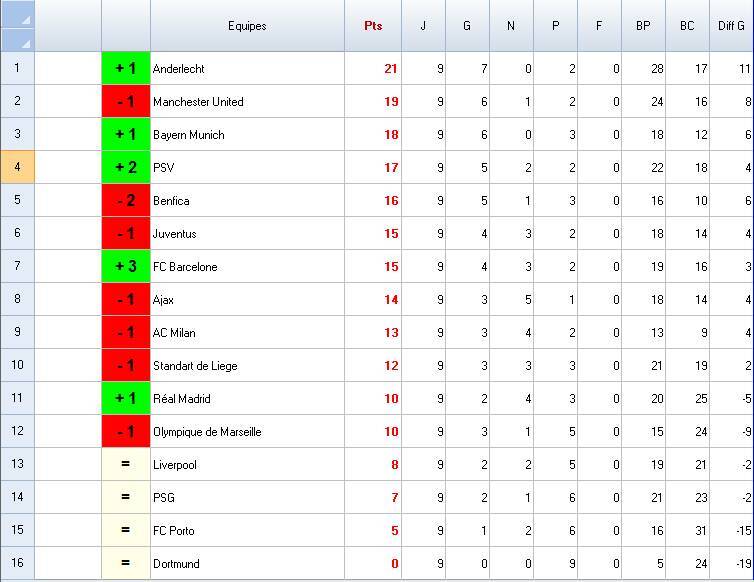The image size is (754, 582).
Task: Click the Anderlecht team name cell
Action: coord(246,69)
